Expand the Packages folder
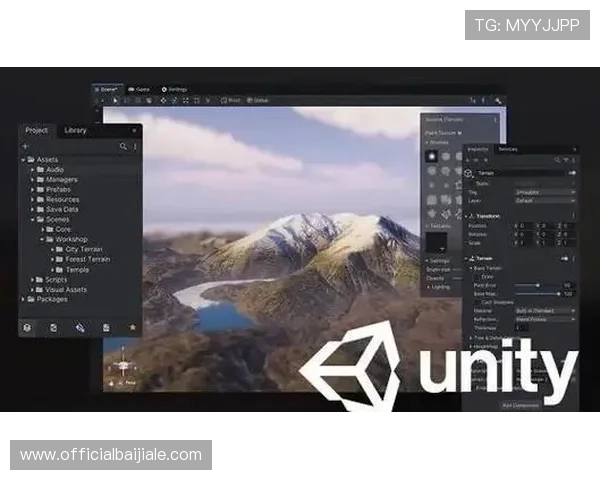 [x=24, y=299]
